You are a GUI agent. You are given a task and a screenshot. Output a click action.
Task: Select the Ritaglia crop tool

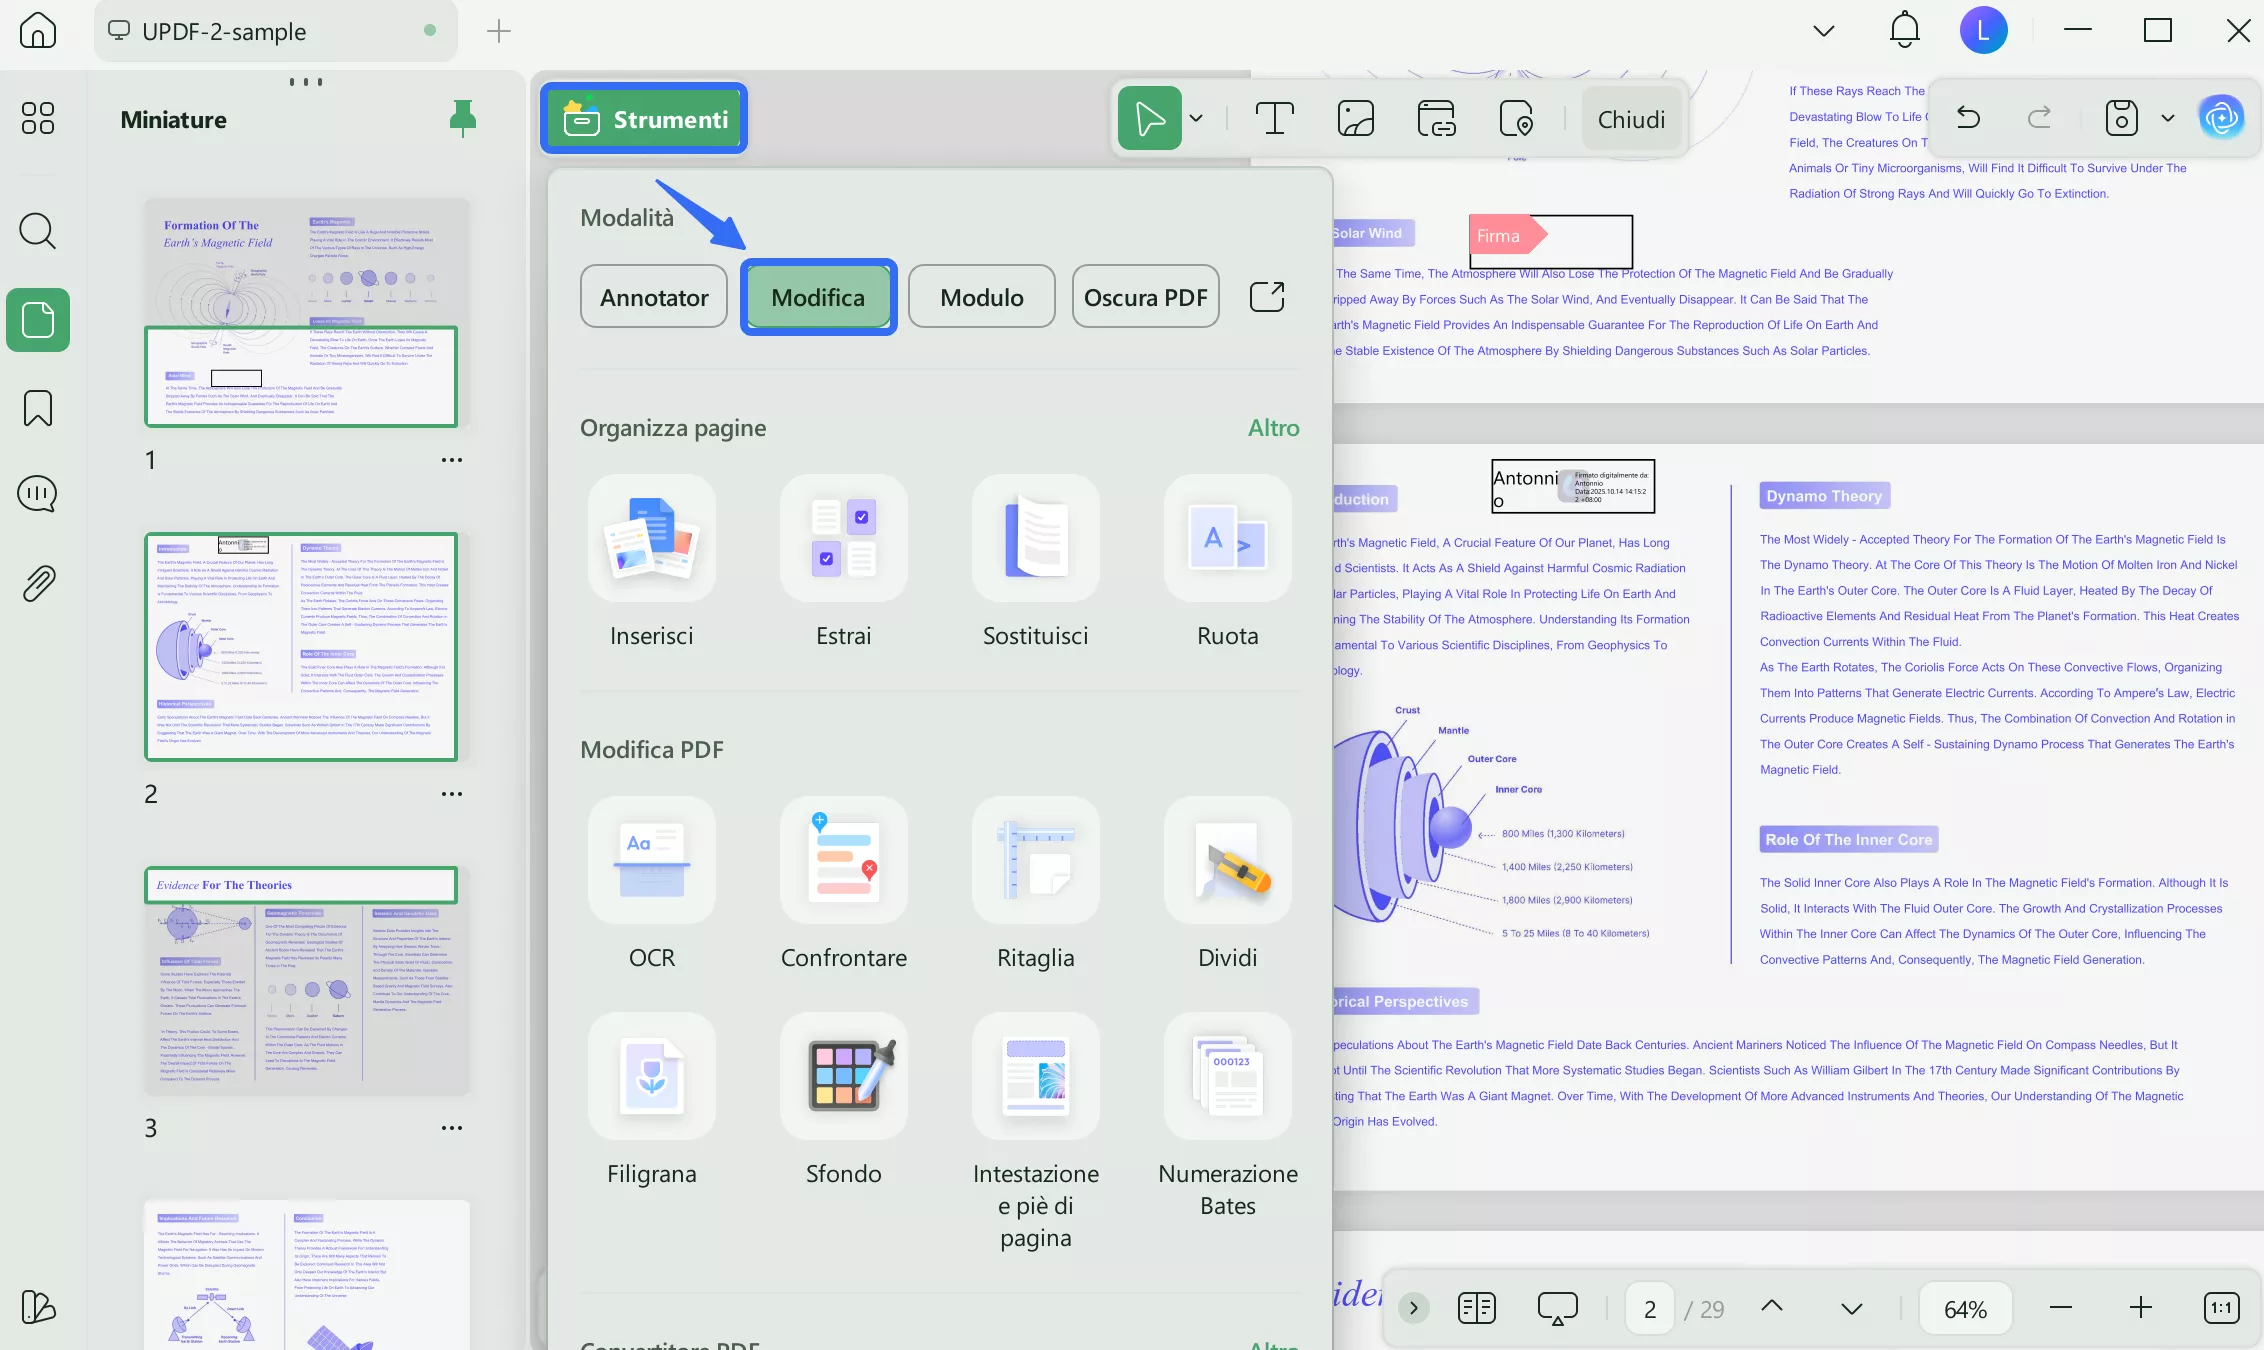1035,860
